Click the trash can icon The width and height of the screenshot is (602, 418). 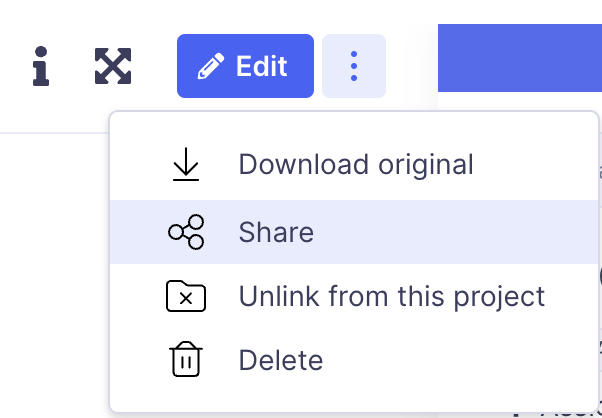click(x=186, y=360)
